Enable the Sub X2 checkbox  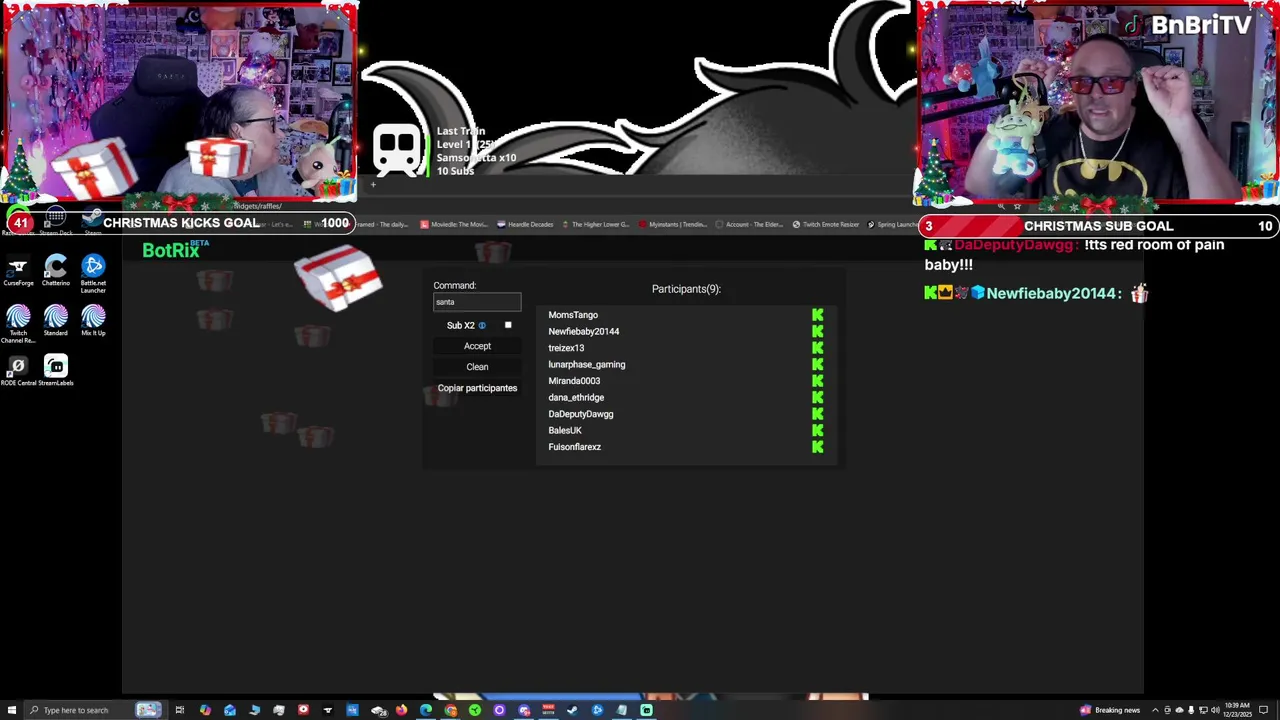[508, 325]
